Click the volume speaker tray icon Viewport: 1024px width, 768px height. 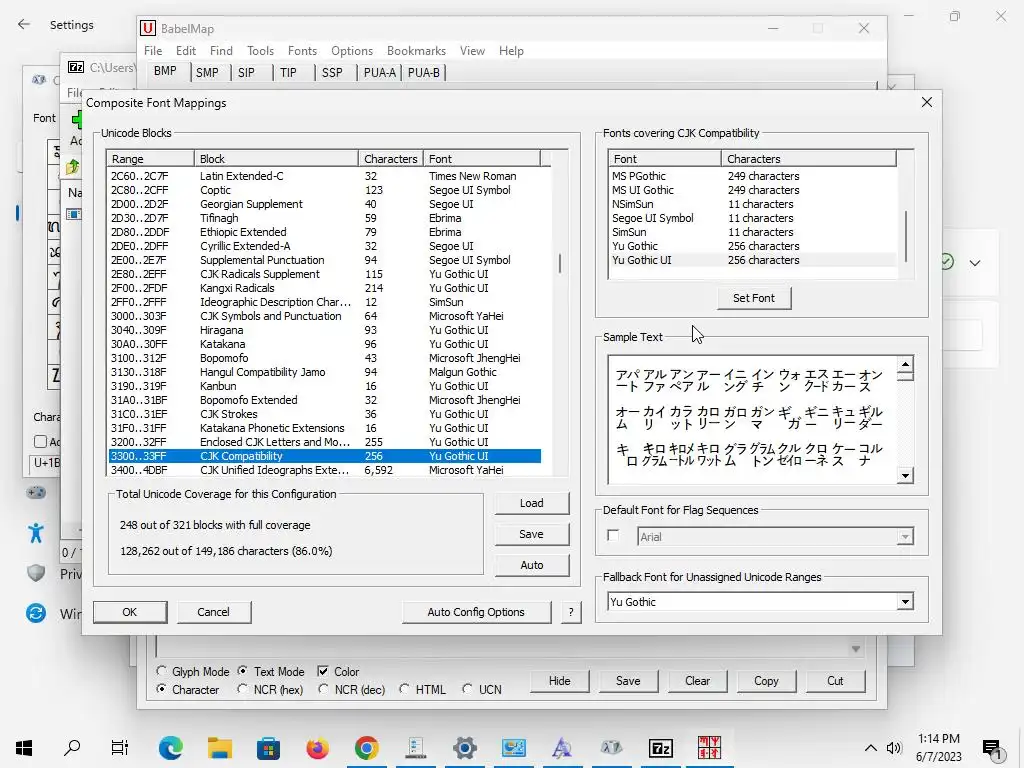(893, 748)
